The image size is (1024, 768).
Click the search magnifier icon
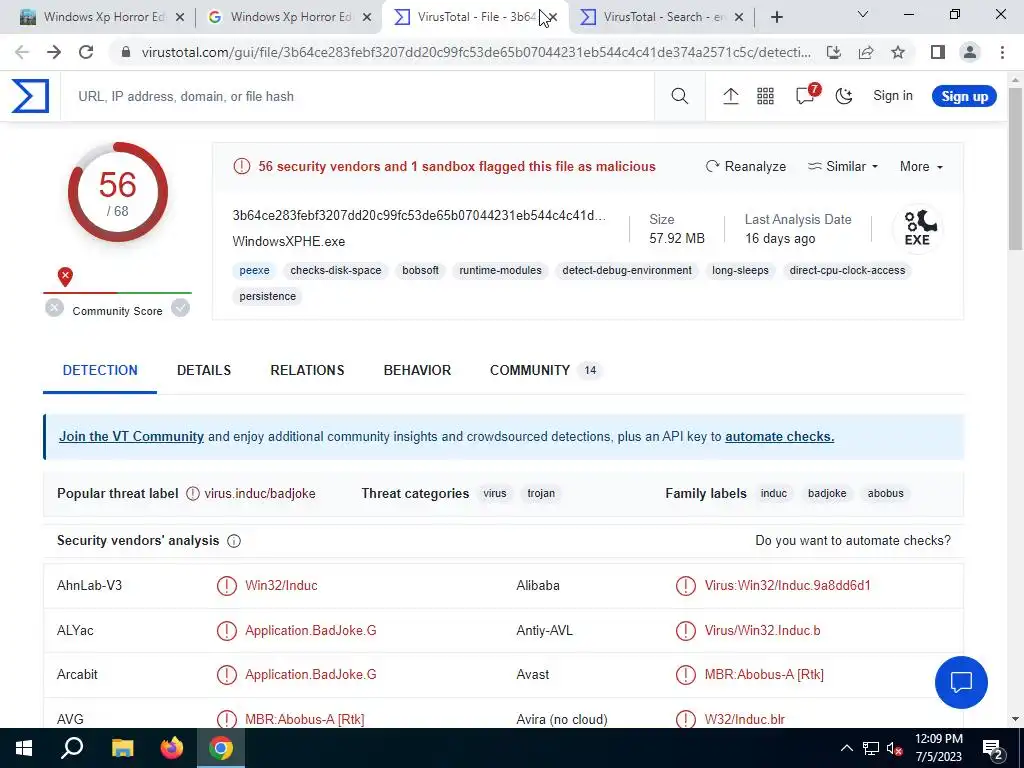[680, 96]
